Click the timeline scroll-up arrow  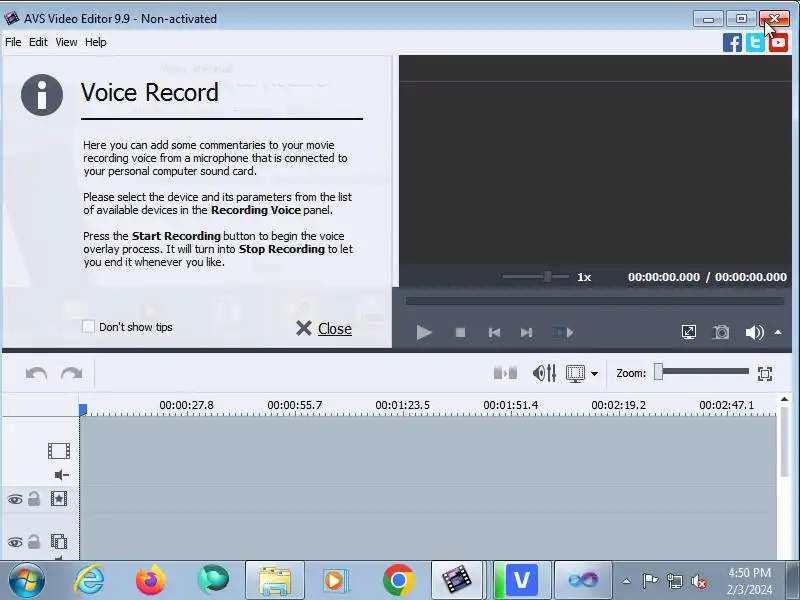(x=784, y=399)
